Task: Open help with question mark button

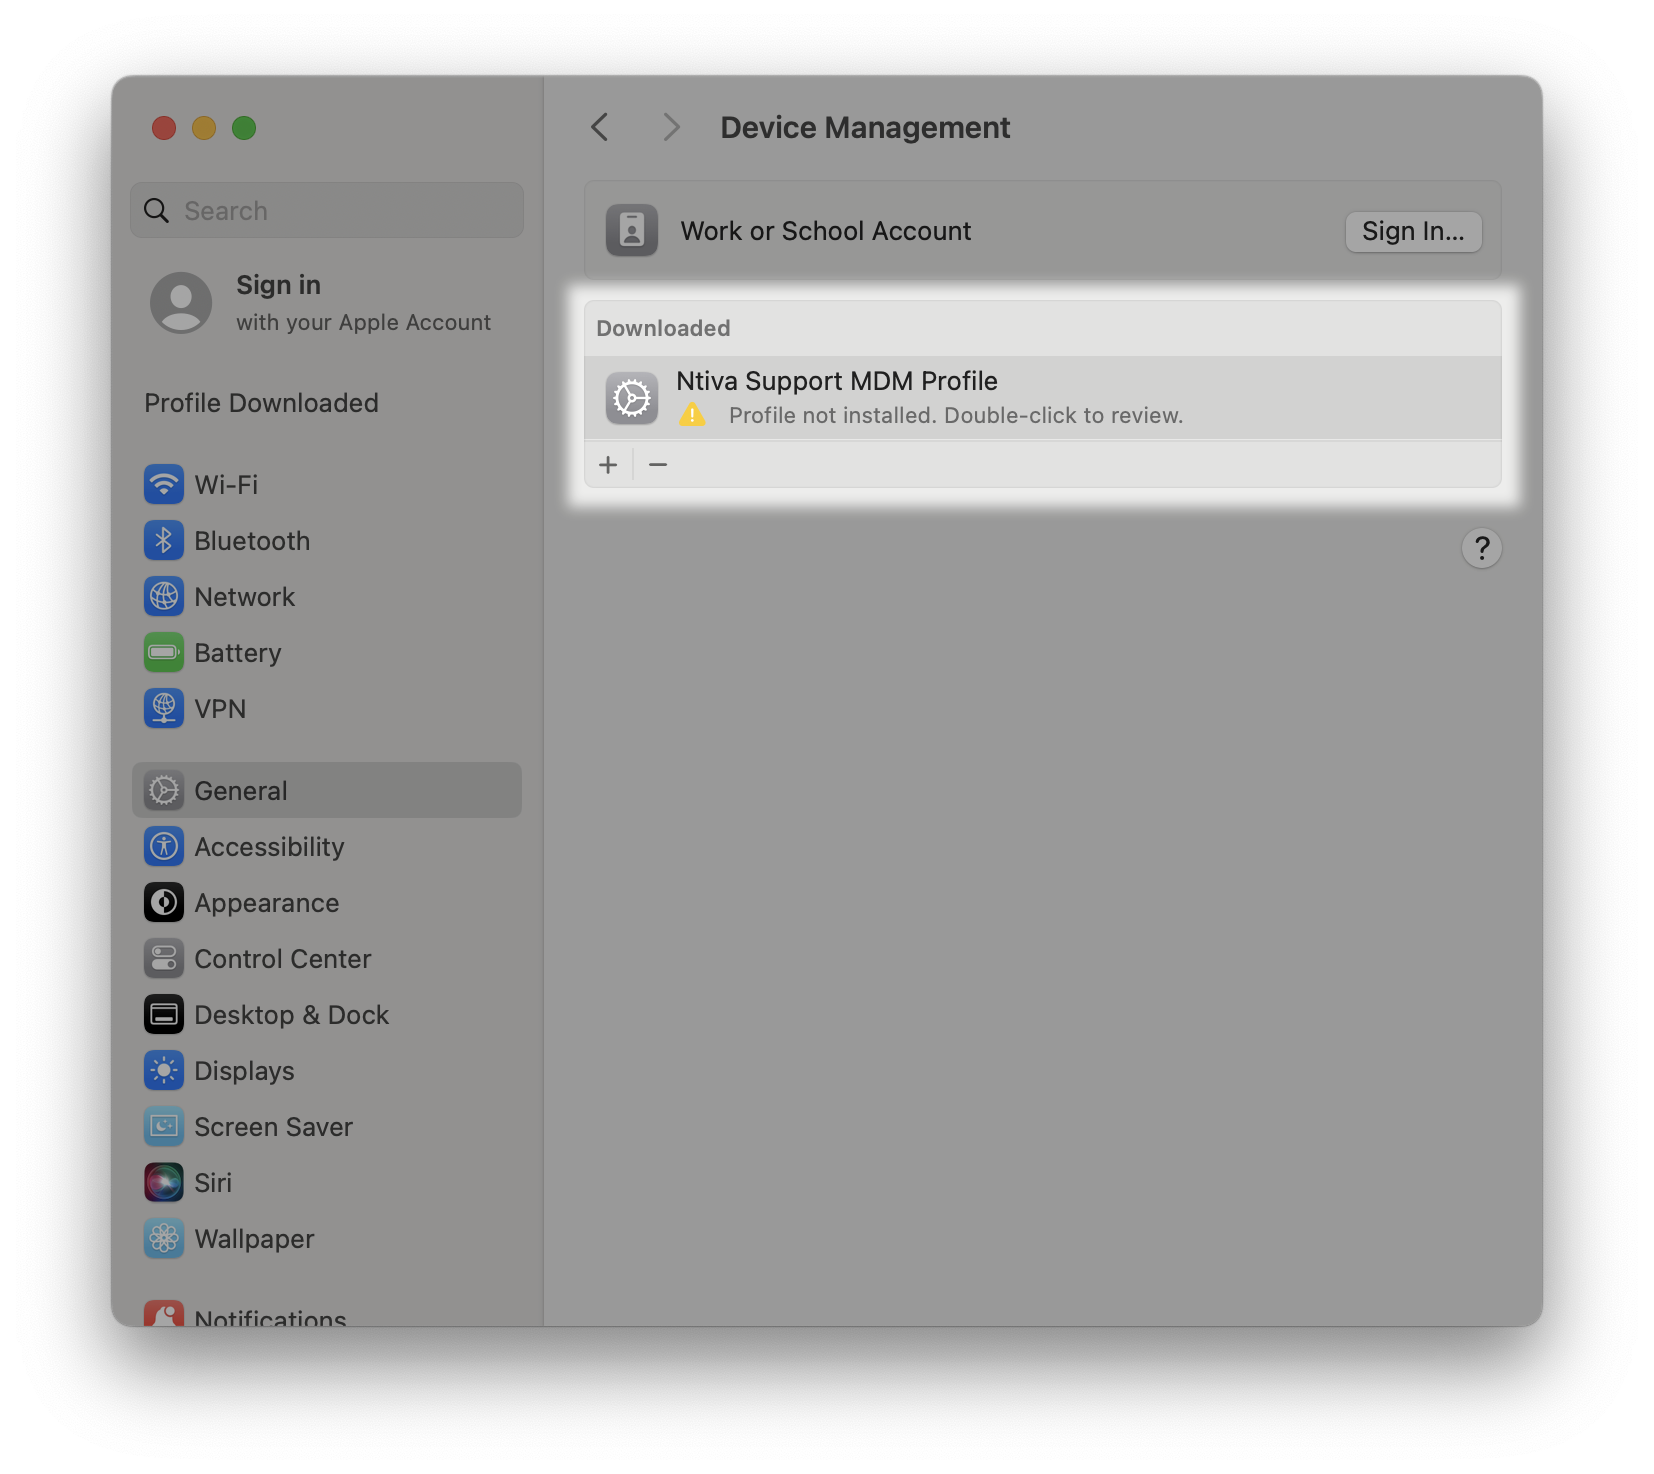Action: [1482, 548]
